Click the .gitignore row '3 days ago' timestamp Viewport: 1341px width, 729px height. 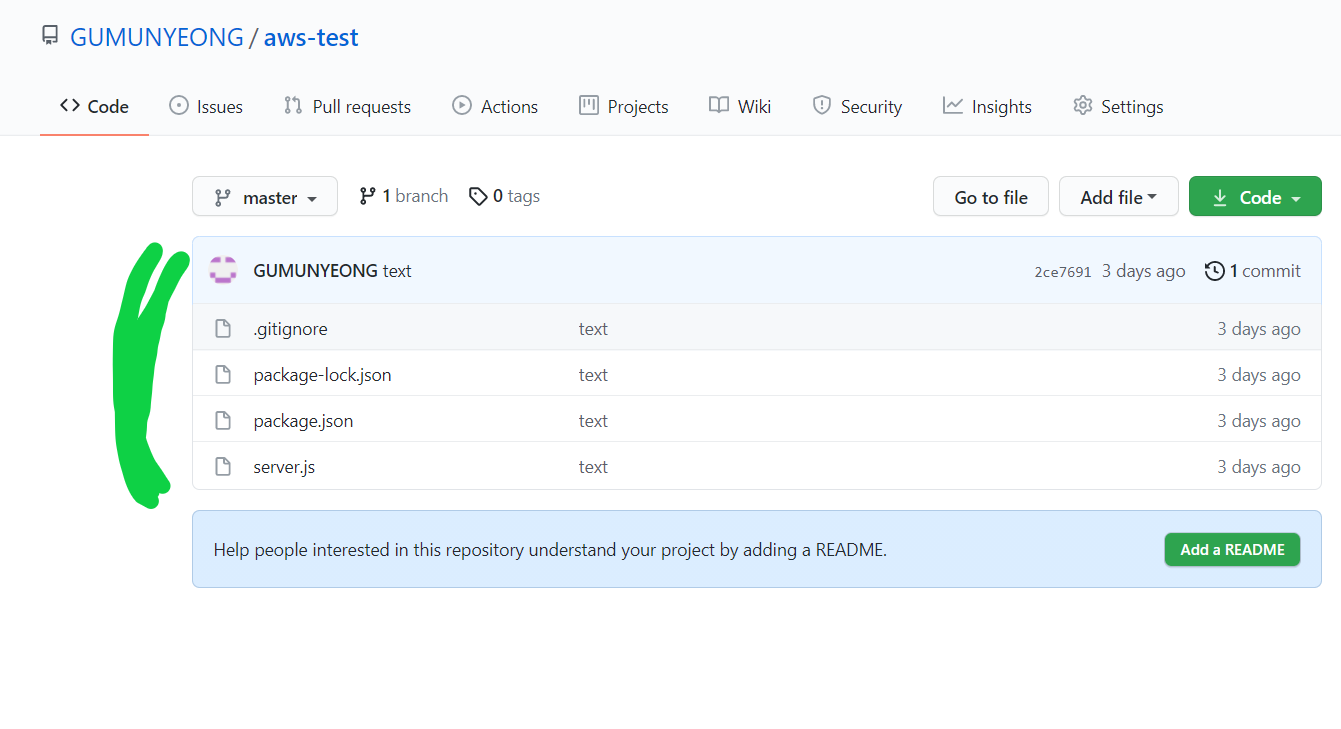click(x=1259, y=329)
